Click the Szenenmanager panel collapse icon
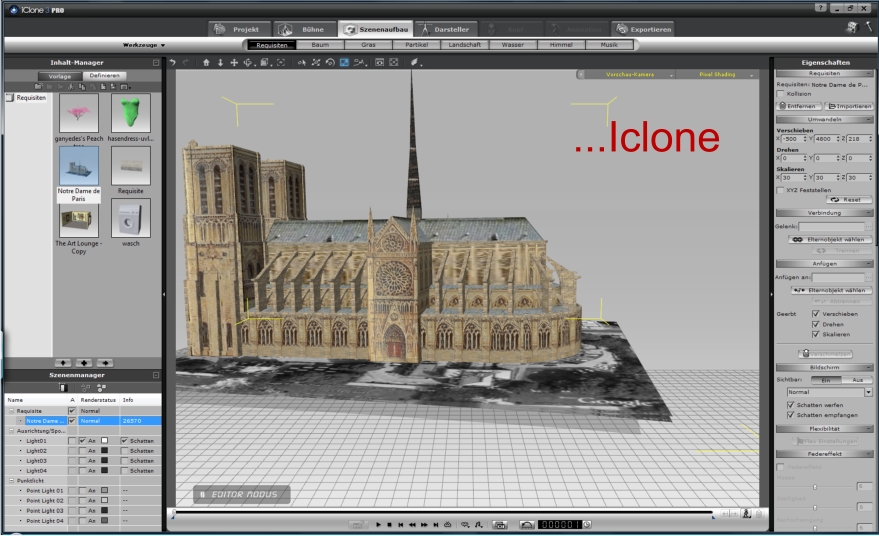 point(156,375)
